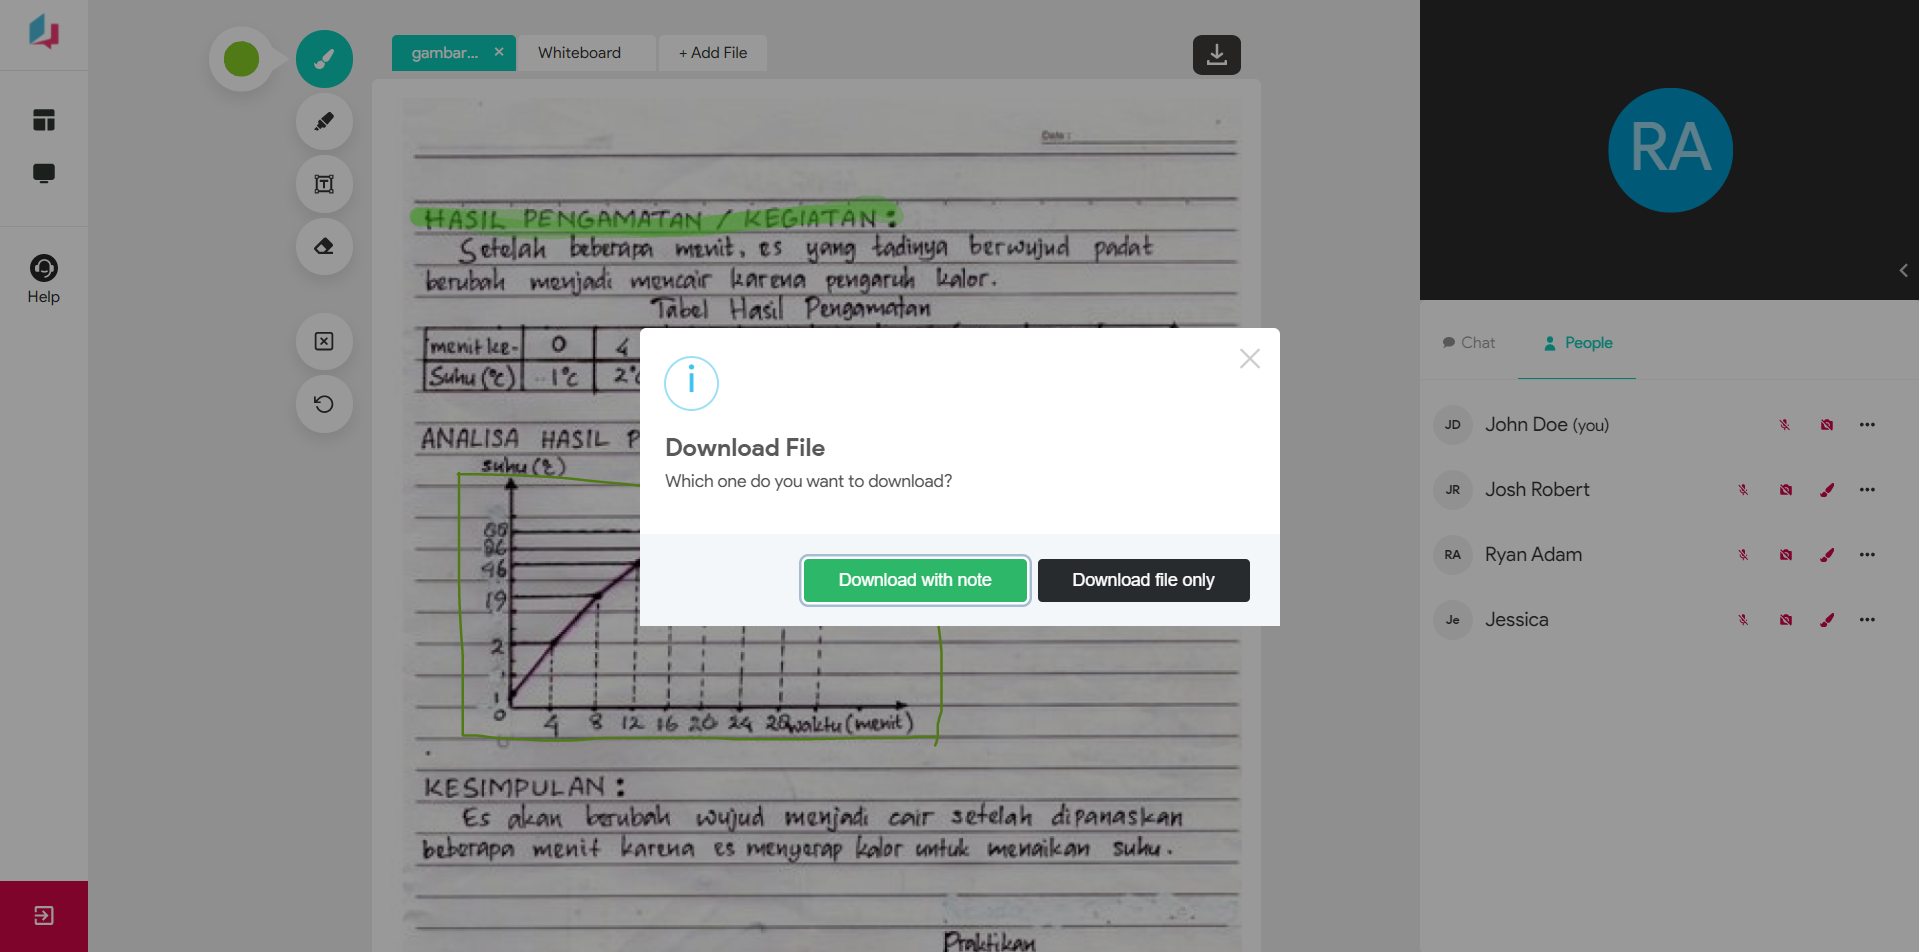1919x952 pixels.
Task: Click the screen share monitor icon
Action: [44, 173]
